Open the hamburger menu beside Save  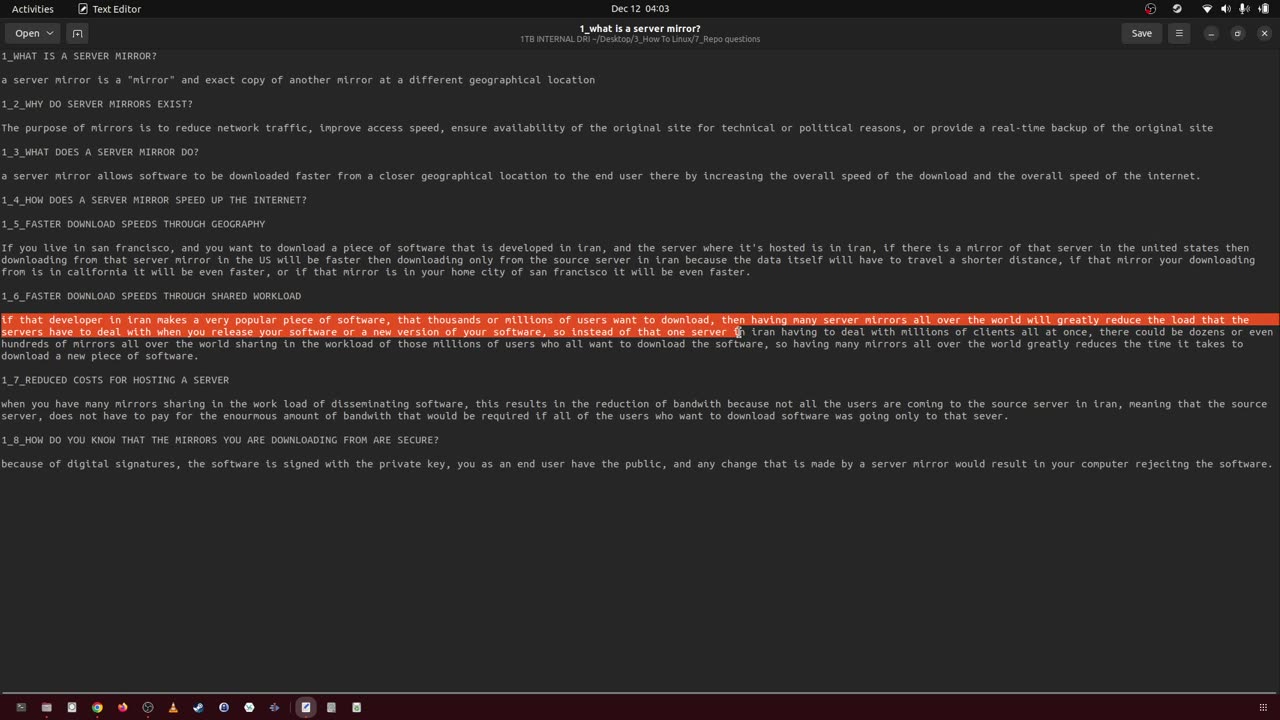[1179, 33]
